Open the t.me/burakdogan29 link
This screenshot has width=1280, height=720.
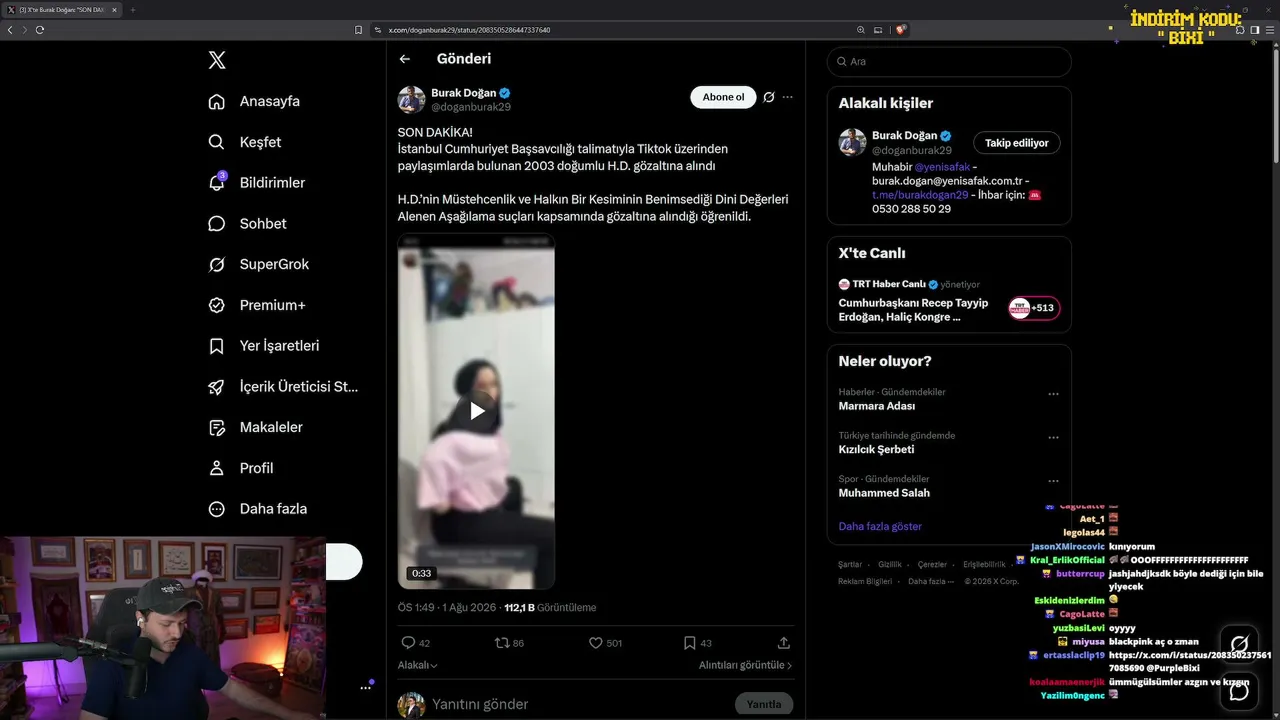coord(920,195)
